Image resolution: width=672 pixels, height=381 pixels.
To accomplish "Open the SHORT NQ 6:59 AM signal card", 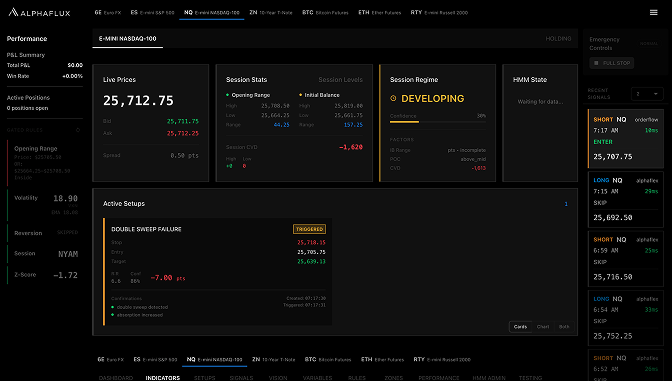I will [626, 258].
